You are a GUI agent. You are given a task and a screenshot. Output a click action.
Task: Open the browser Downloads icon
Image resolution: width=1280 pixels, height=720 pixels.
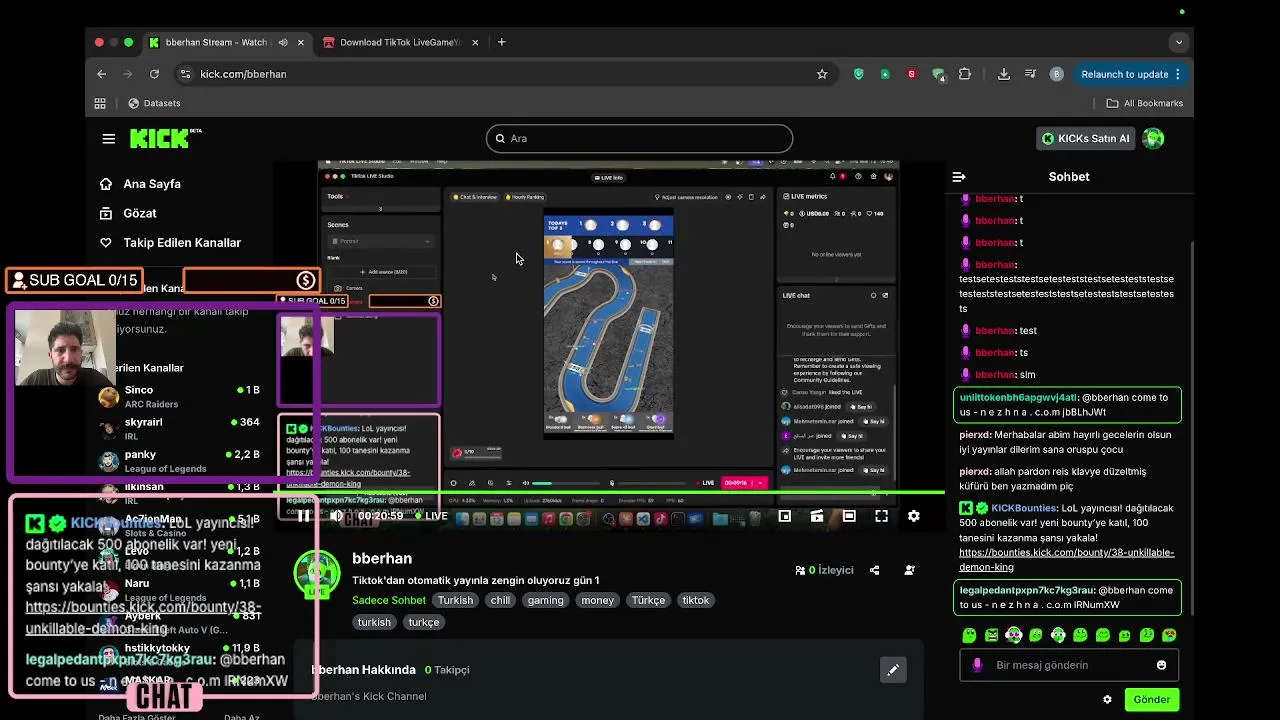pos(1004,74)
